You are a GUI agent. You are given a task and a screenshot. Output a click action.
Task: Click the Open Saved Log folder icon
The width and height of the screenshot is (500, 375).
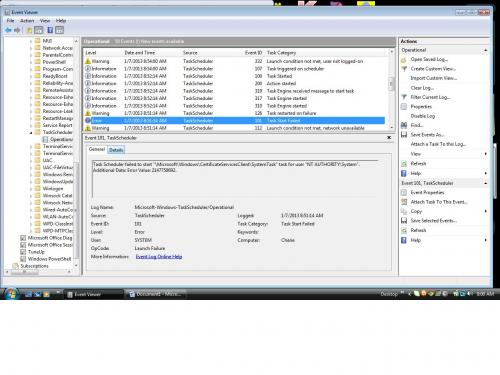coord(404,59)
